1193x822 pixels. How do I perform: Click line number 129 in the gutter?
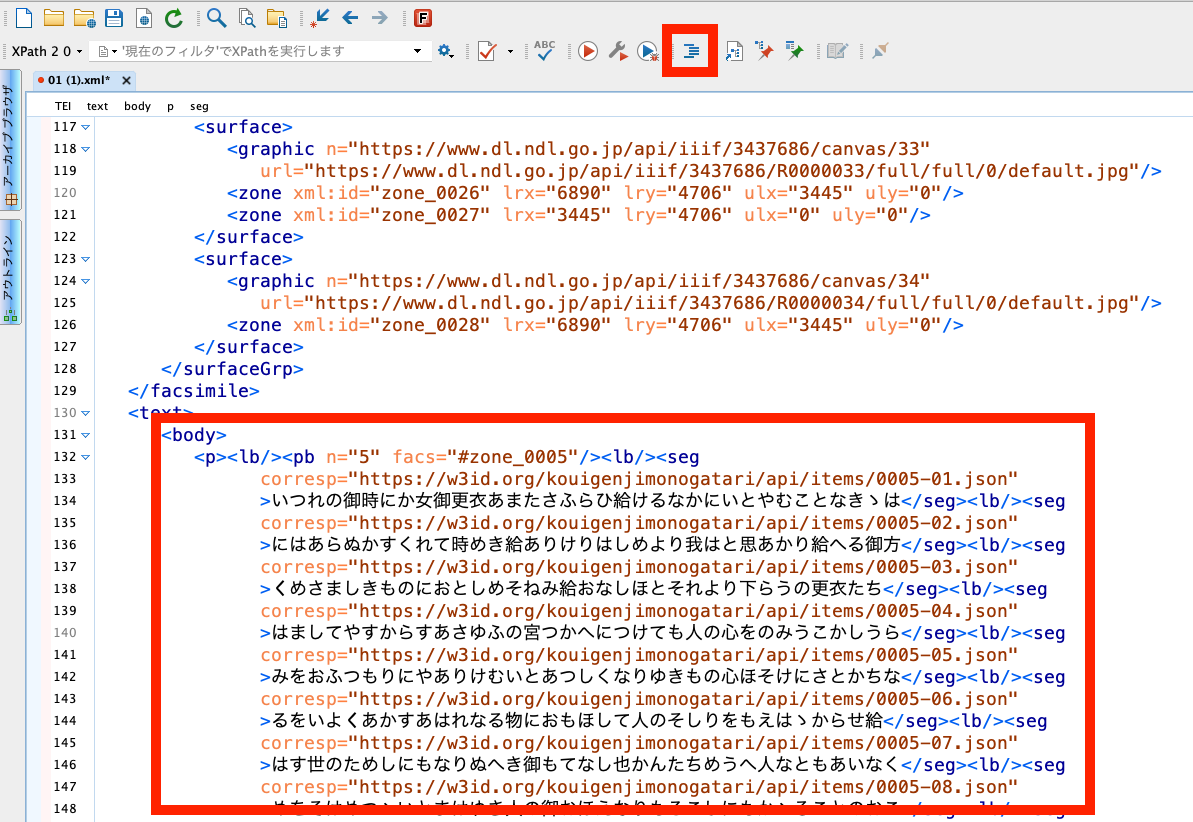[65, 390]
